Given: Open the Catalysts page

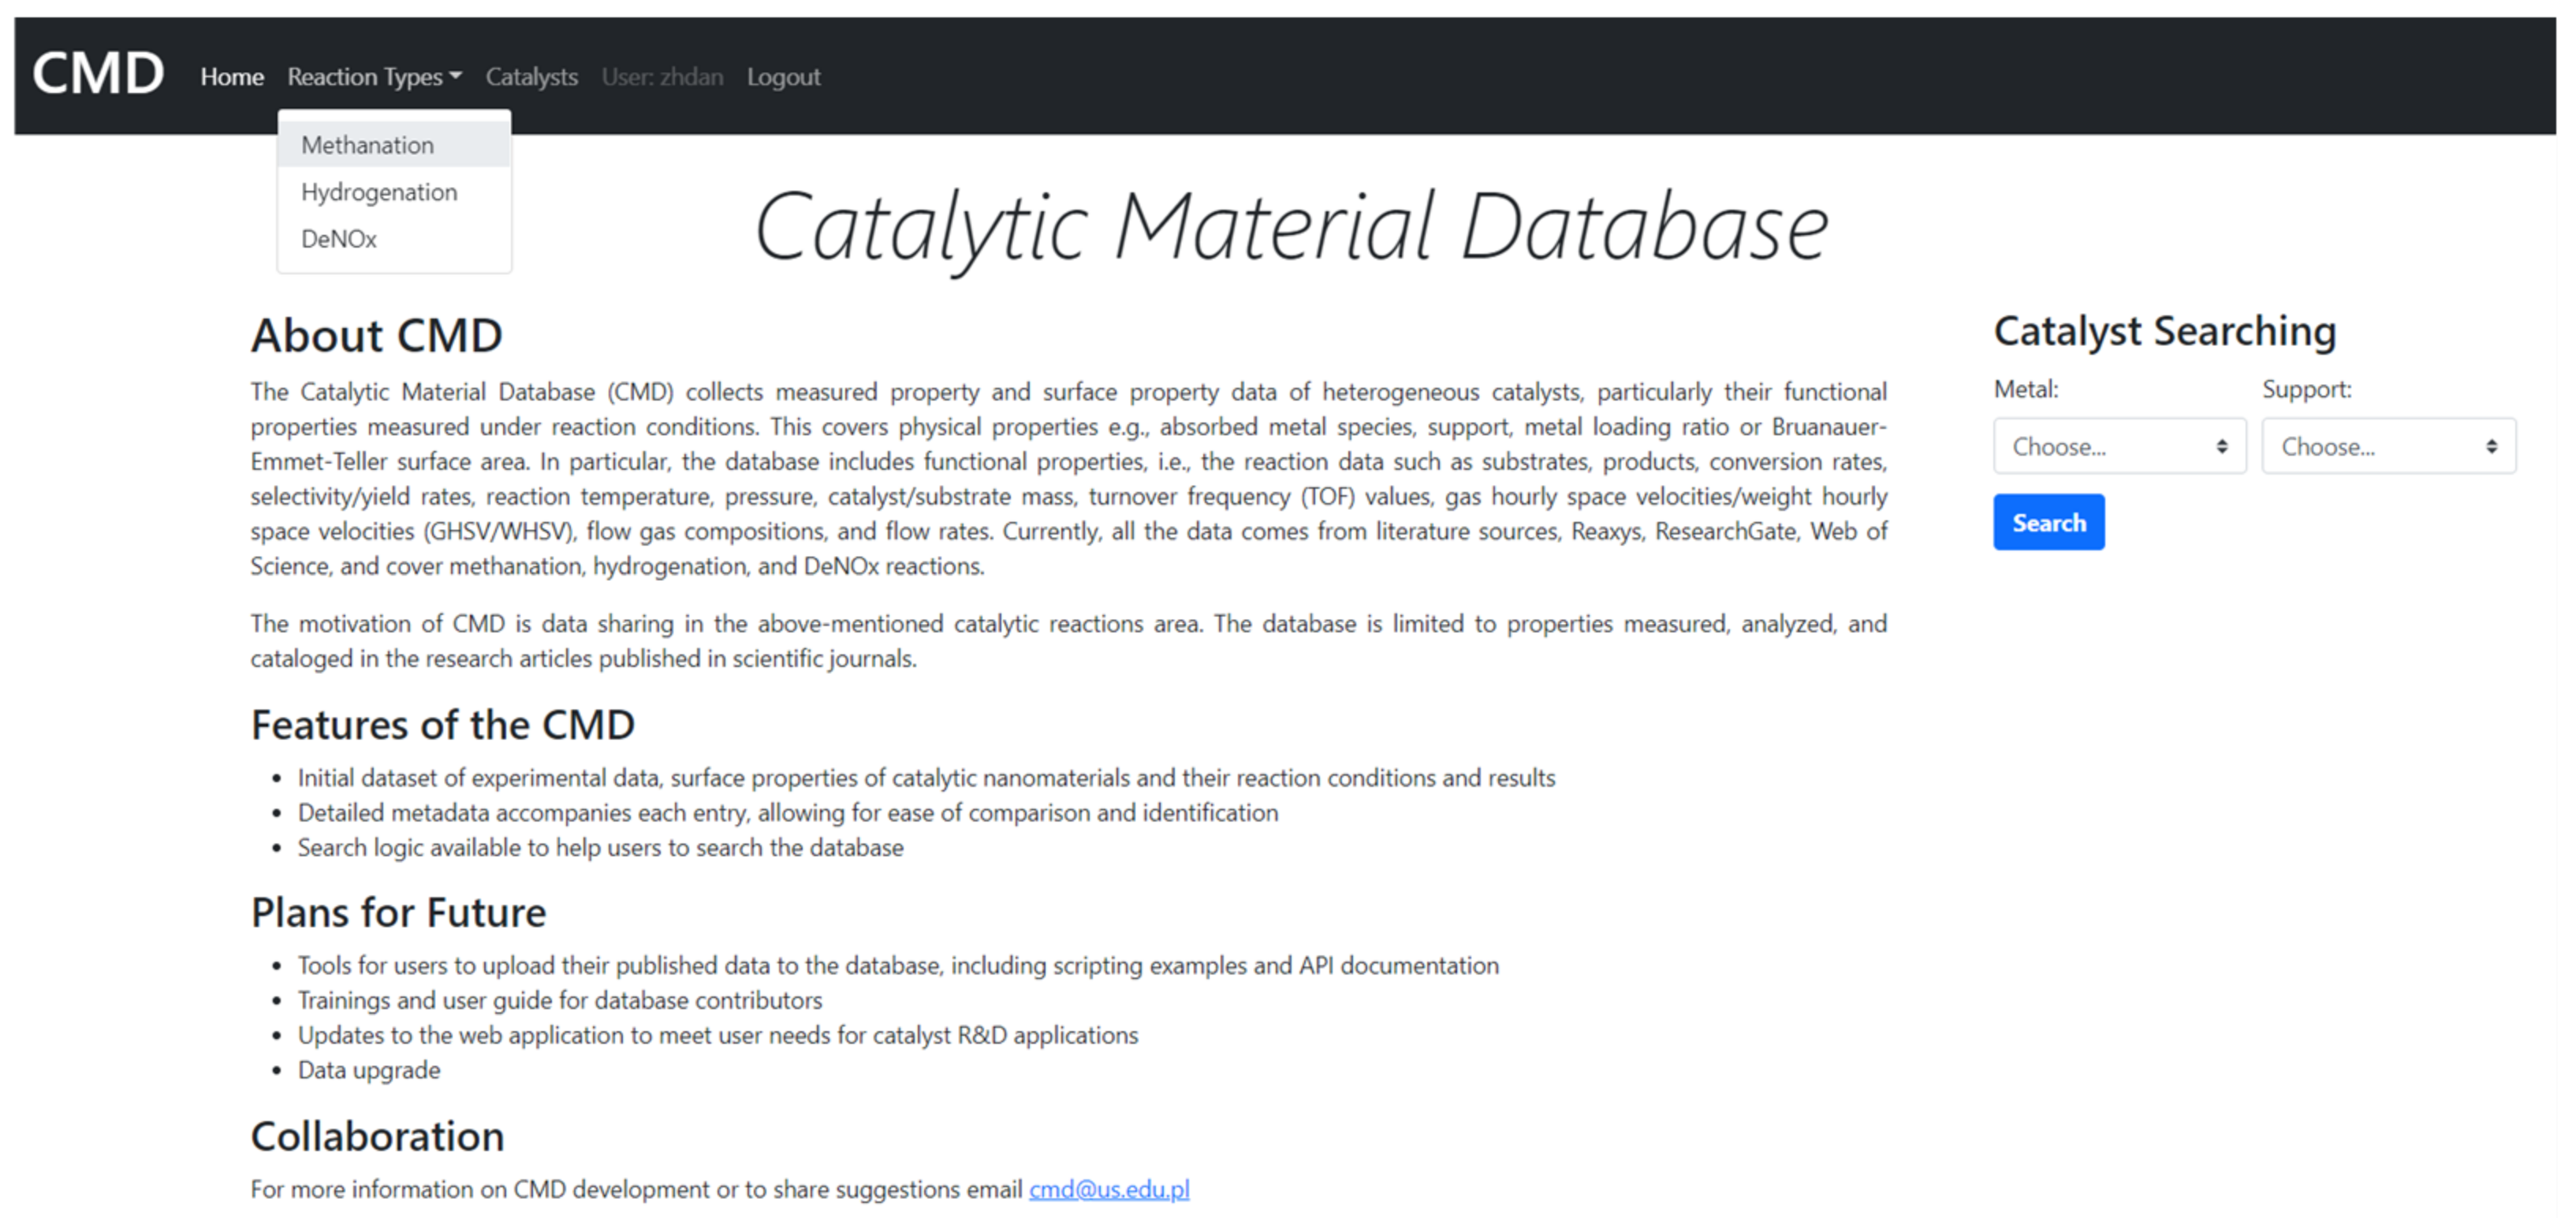Looking at the screenshot, I should 531,77.
